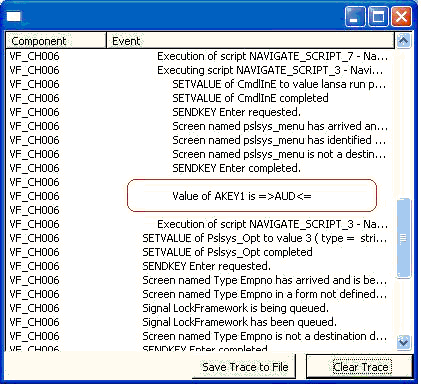The image size is (421, 386).
Task: Select row 'SETVALUE of CmdlInE completed'
Action: tap(200, 98)
